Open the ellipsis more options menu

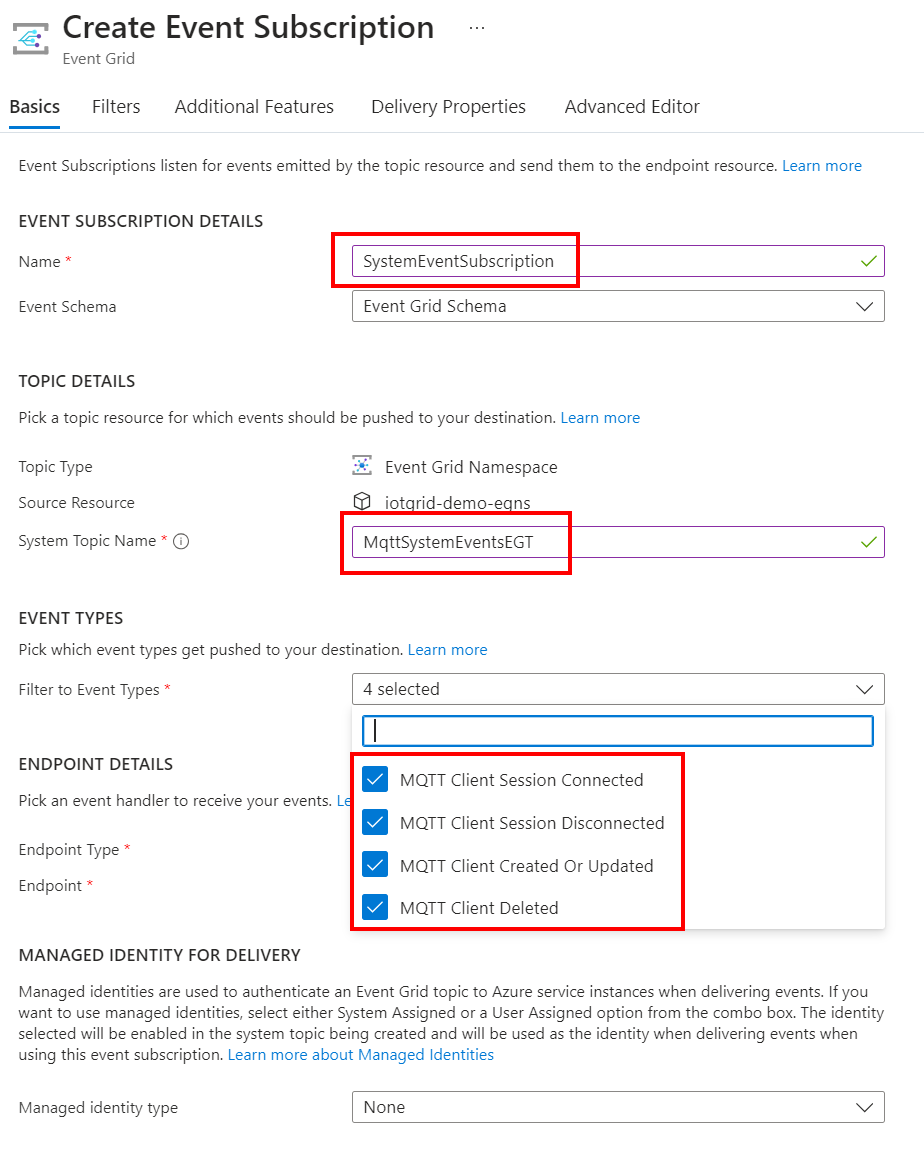click(x=477, y=28)
